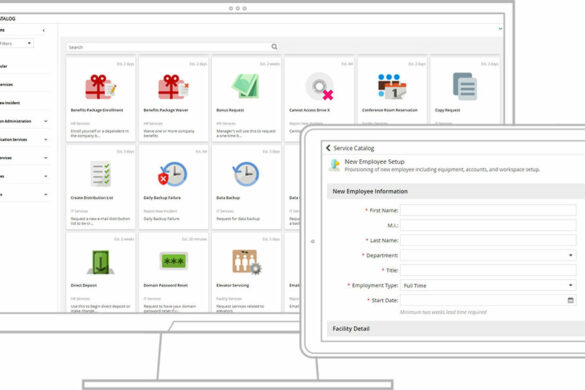The image size is (585, 390).
Task: Open the calendar picker on Start Date
Action: pos(570,300)
